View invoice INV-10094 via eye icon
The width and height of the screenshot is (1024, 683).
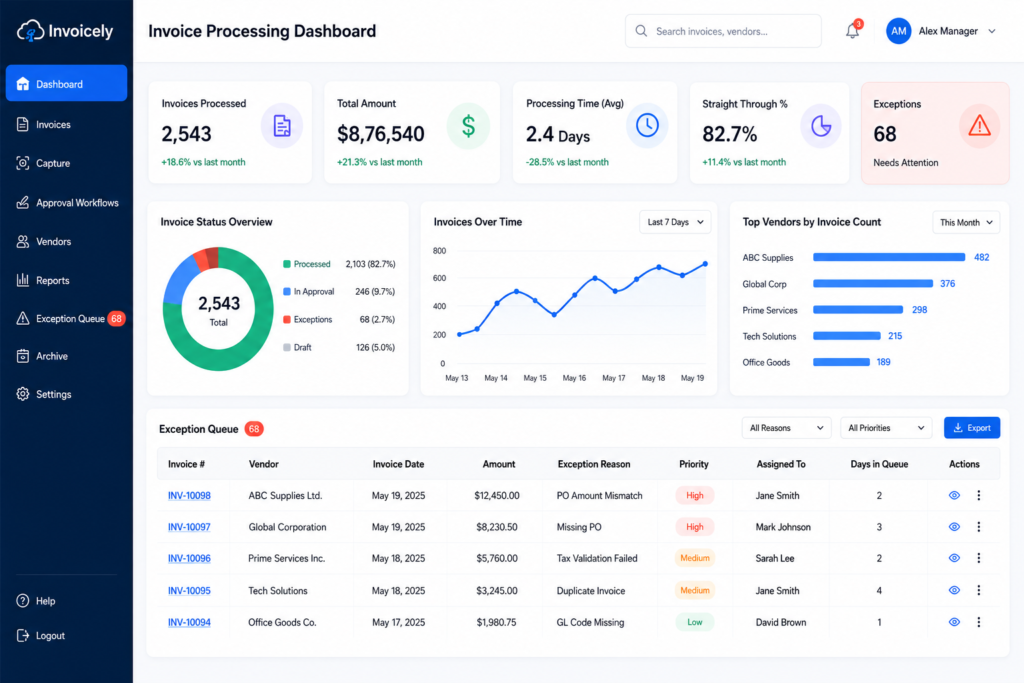click(954, 622)
